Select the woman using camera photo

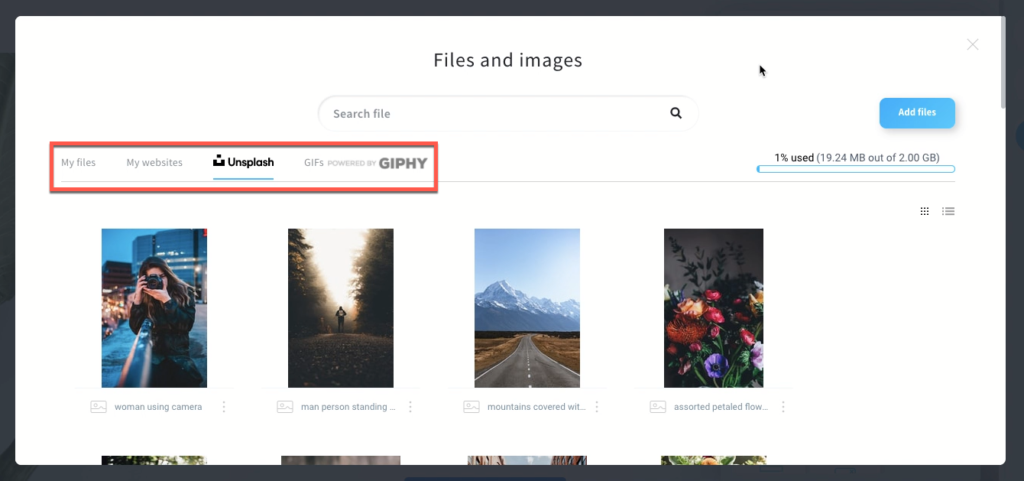pyautogui.click(x=154, y=308)
